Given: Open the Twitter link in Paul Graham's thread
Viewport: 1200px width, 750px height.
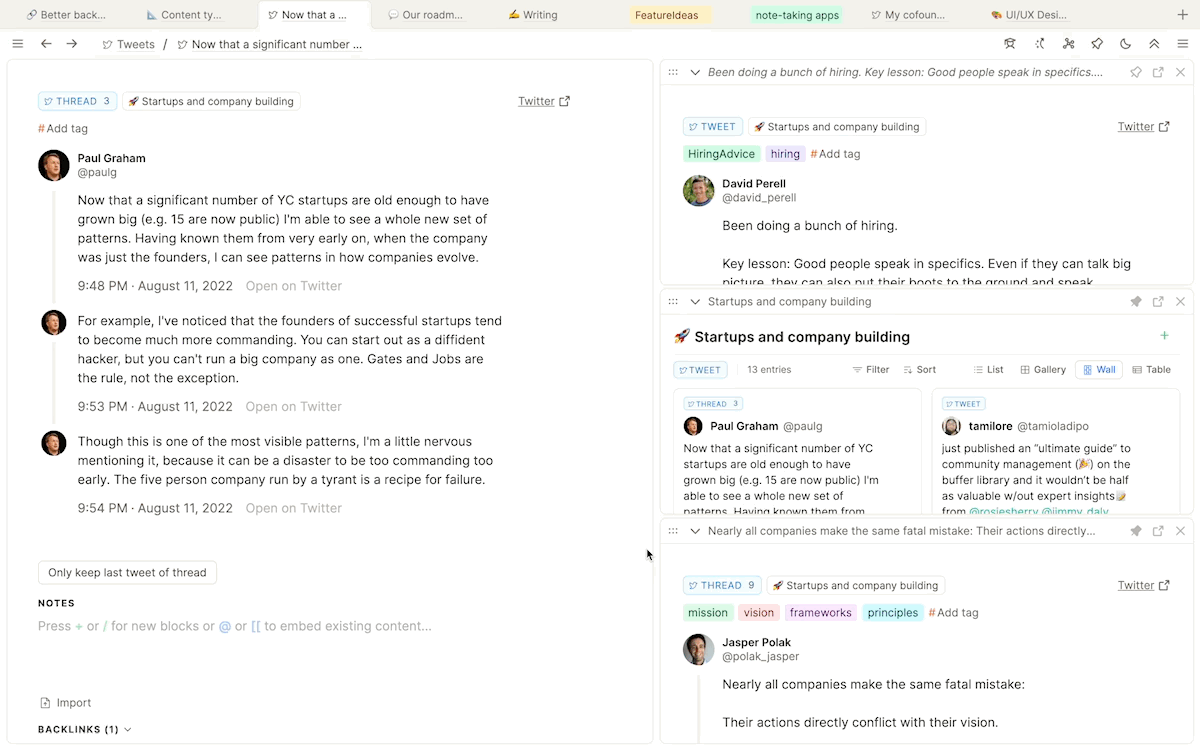Looking at the screenshot, I should pos(543,101).
